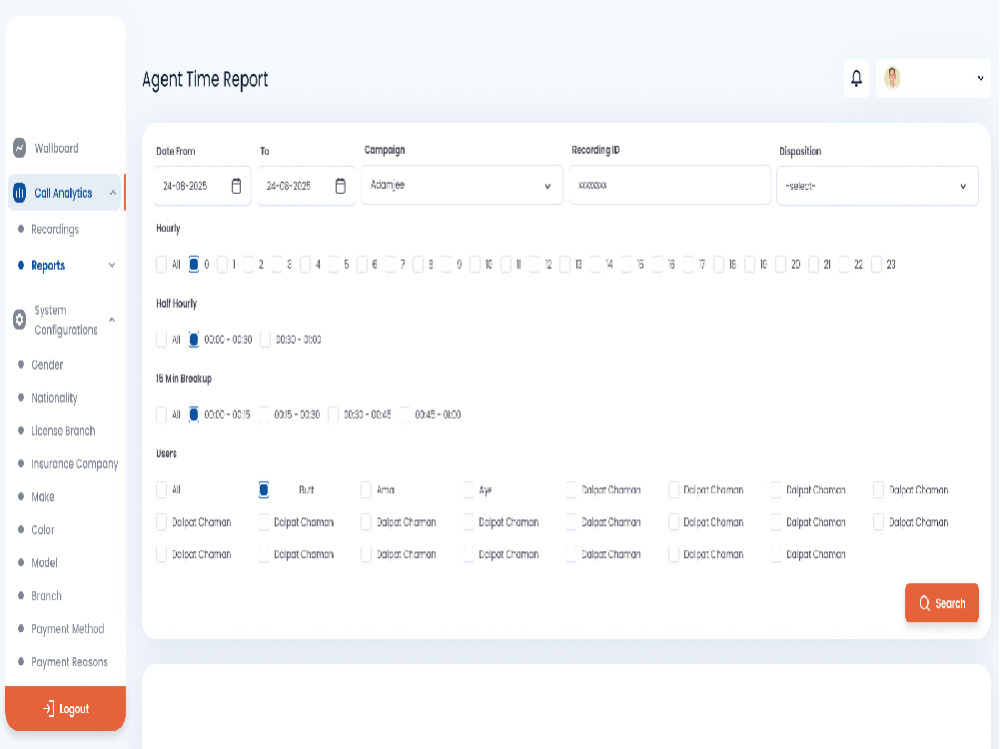This screenshot has height=749, width=1000.
Task: Click the magnifier icon in Search button
Action: coord(924,603)
